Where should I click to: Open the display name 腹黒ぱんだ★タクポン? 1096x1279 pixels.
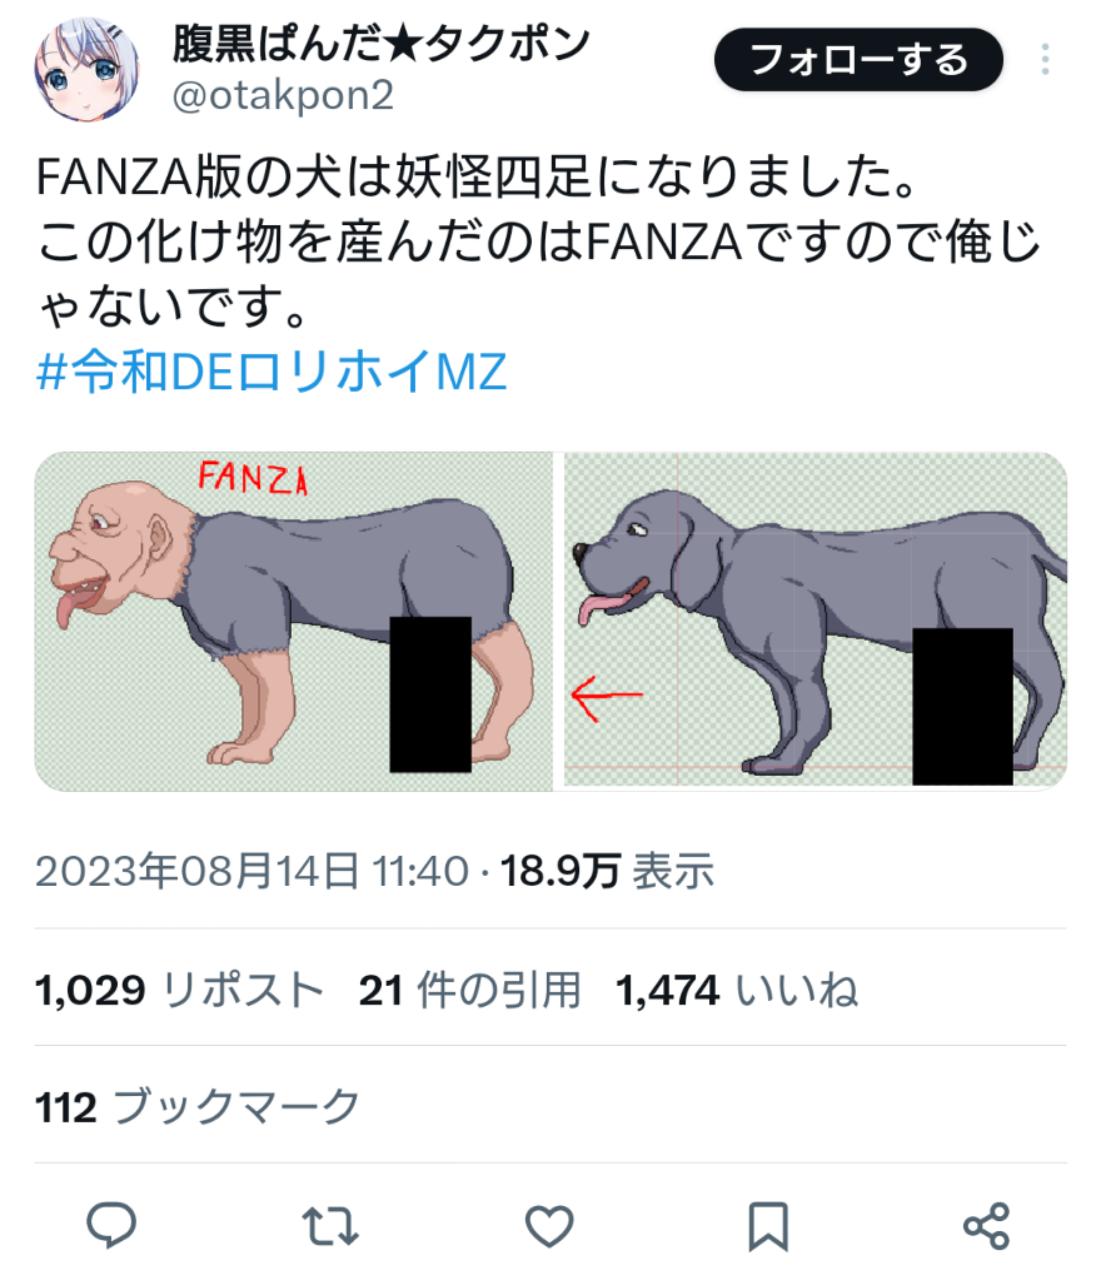[381, 43]
